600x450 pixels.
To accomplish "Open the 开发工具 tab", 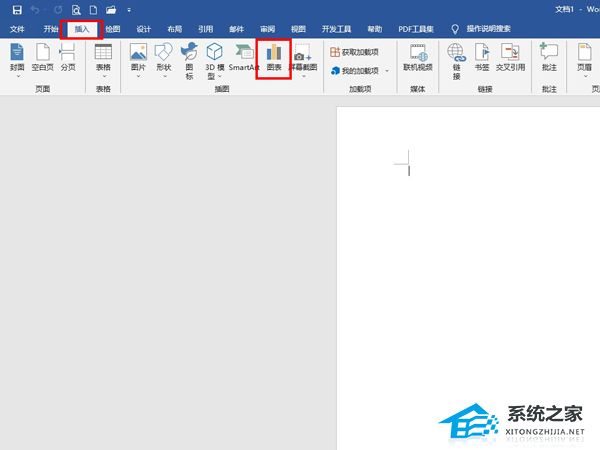I will click(x=336, y=29).
